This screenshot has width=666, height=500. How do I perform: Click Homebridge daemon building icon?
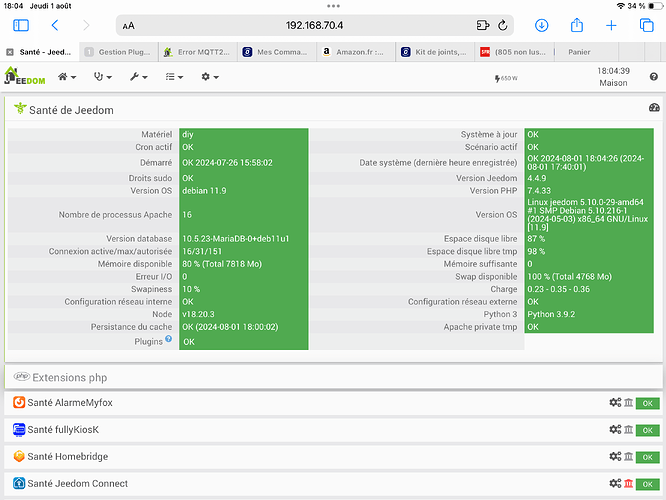coord(629,456)
